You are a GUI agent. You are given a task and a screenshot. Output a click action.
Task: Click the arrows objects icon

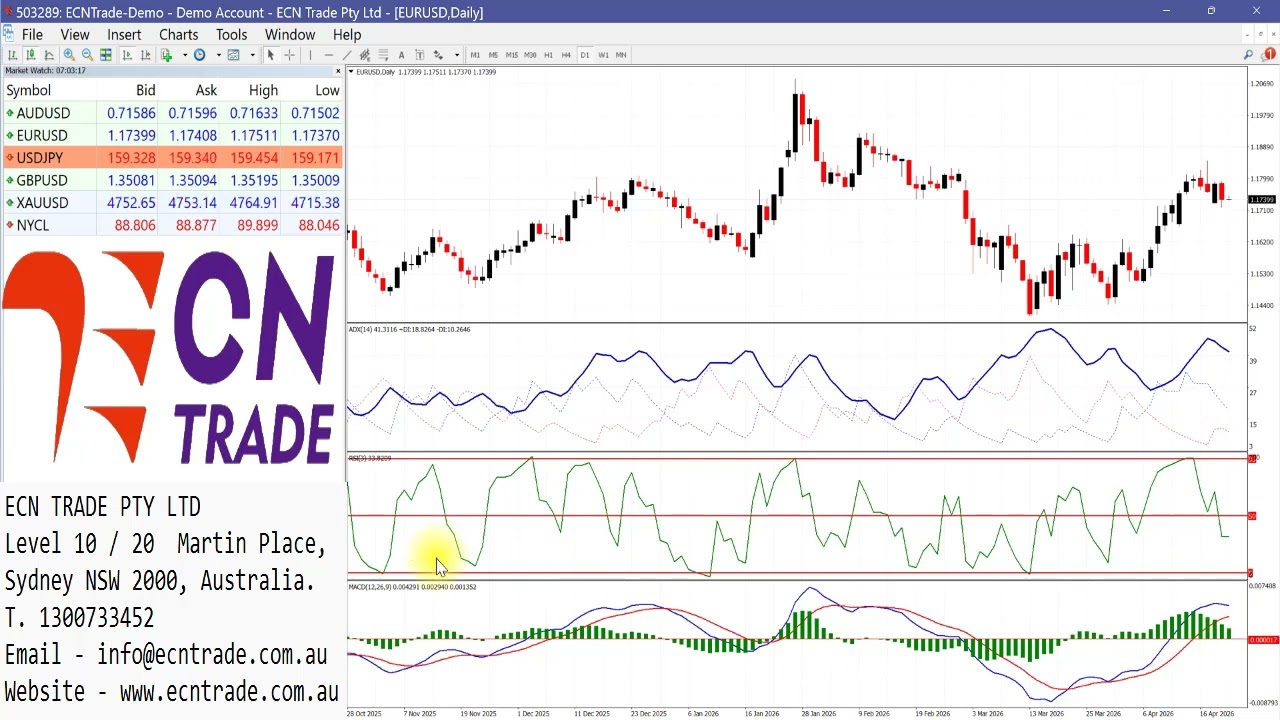[x=438, y=55]
